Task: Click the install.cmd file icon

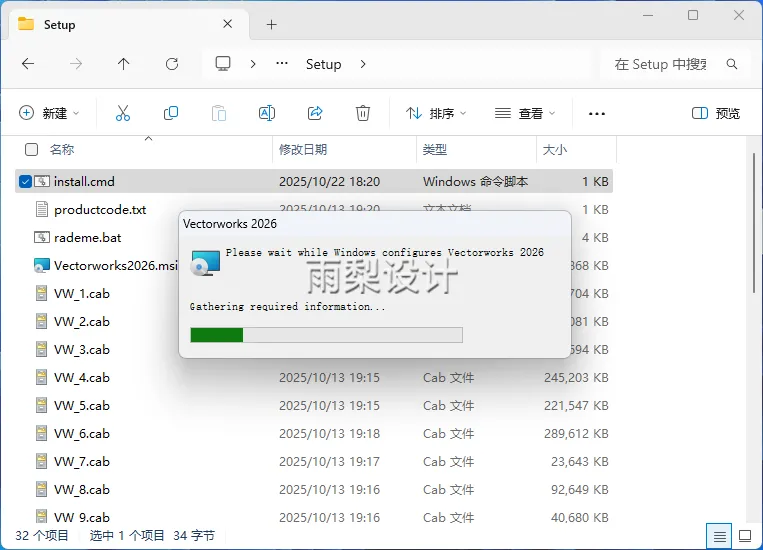Action: [42, 182]
